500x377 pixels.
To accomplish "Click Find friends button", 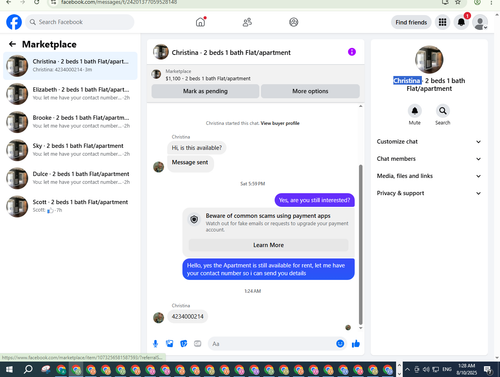I will coord(411,22).
